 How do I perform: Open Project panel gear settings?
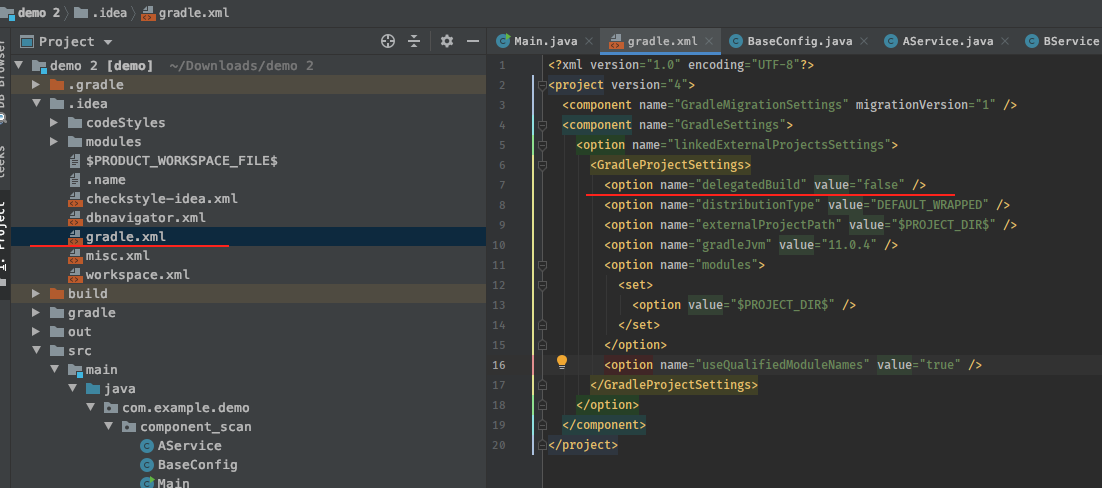(x=447, y=41)
